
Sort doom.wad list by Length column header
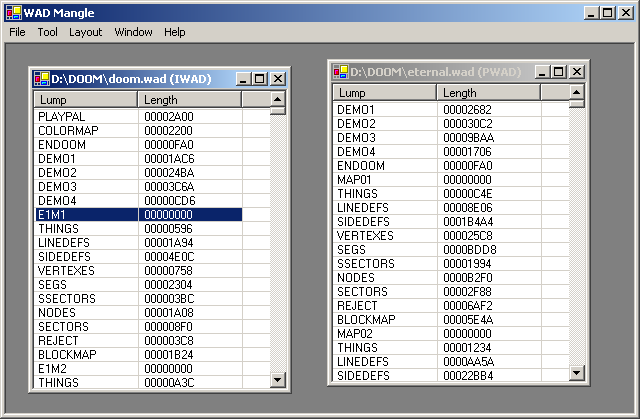coord(190,100)
